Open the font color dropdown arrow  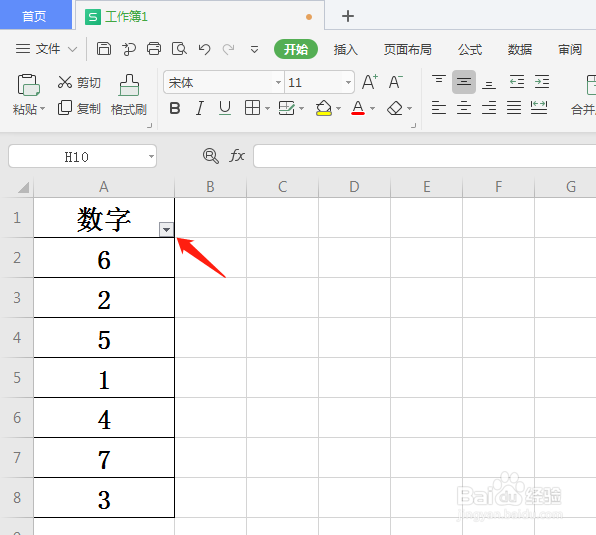pyautogui.click(x=372, y=109)
